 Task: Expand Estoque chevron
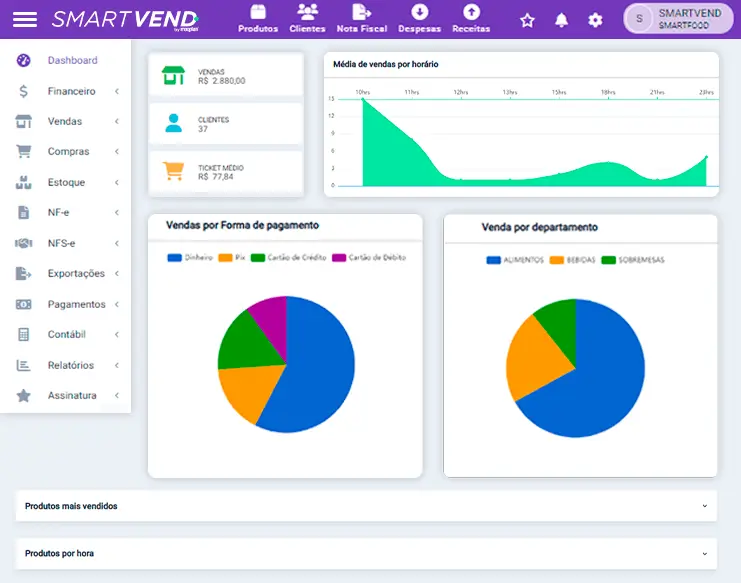pyautogui.click(x=117, y=182)
